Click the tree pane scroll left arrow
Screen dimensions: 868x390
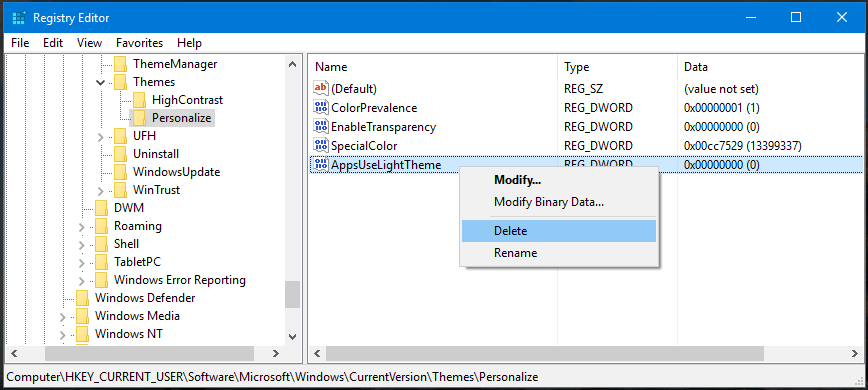coord(14,353)
